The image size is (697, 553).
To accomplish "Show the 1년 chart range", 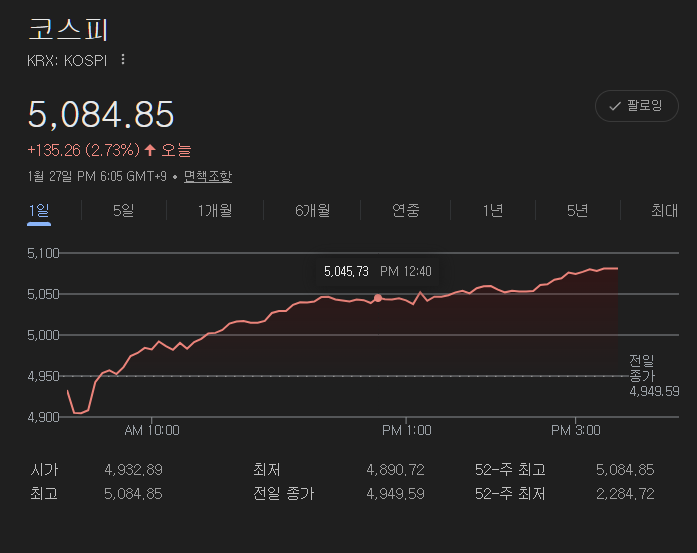I will click(493, 210).
